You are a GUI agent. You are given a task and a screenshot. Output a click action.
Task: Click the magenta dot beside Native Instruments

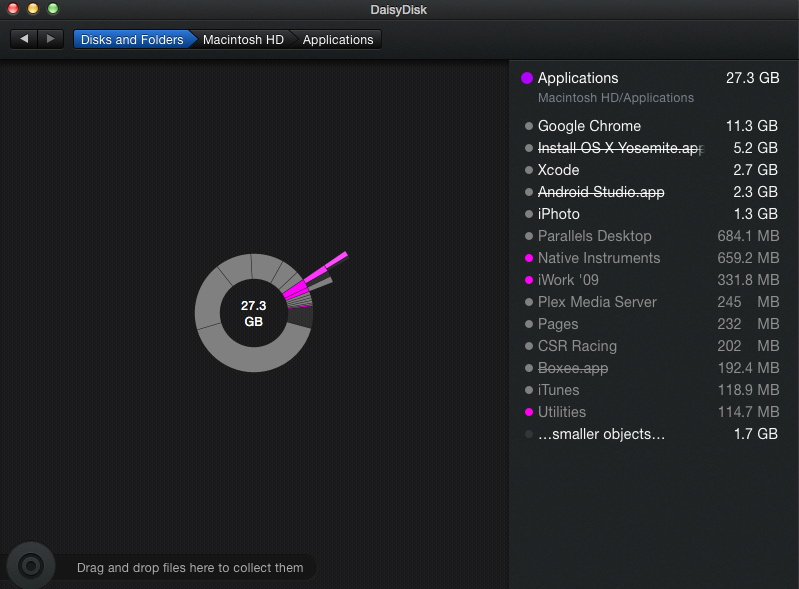(529, 258)
